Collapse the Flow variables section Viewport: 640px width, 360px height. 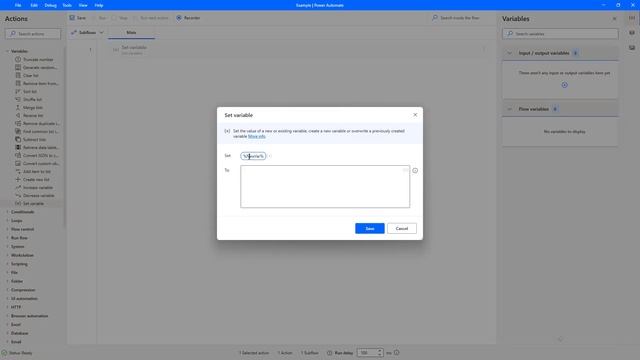click(509, 109)
